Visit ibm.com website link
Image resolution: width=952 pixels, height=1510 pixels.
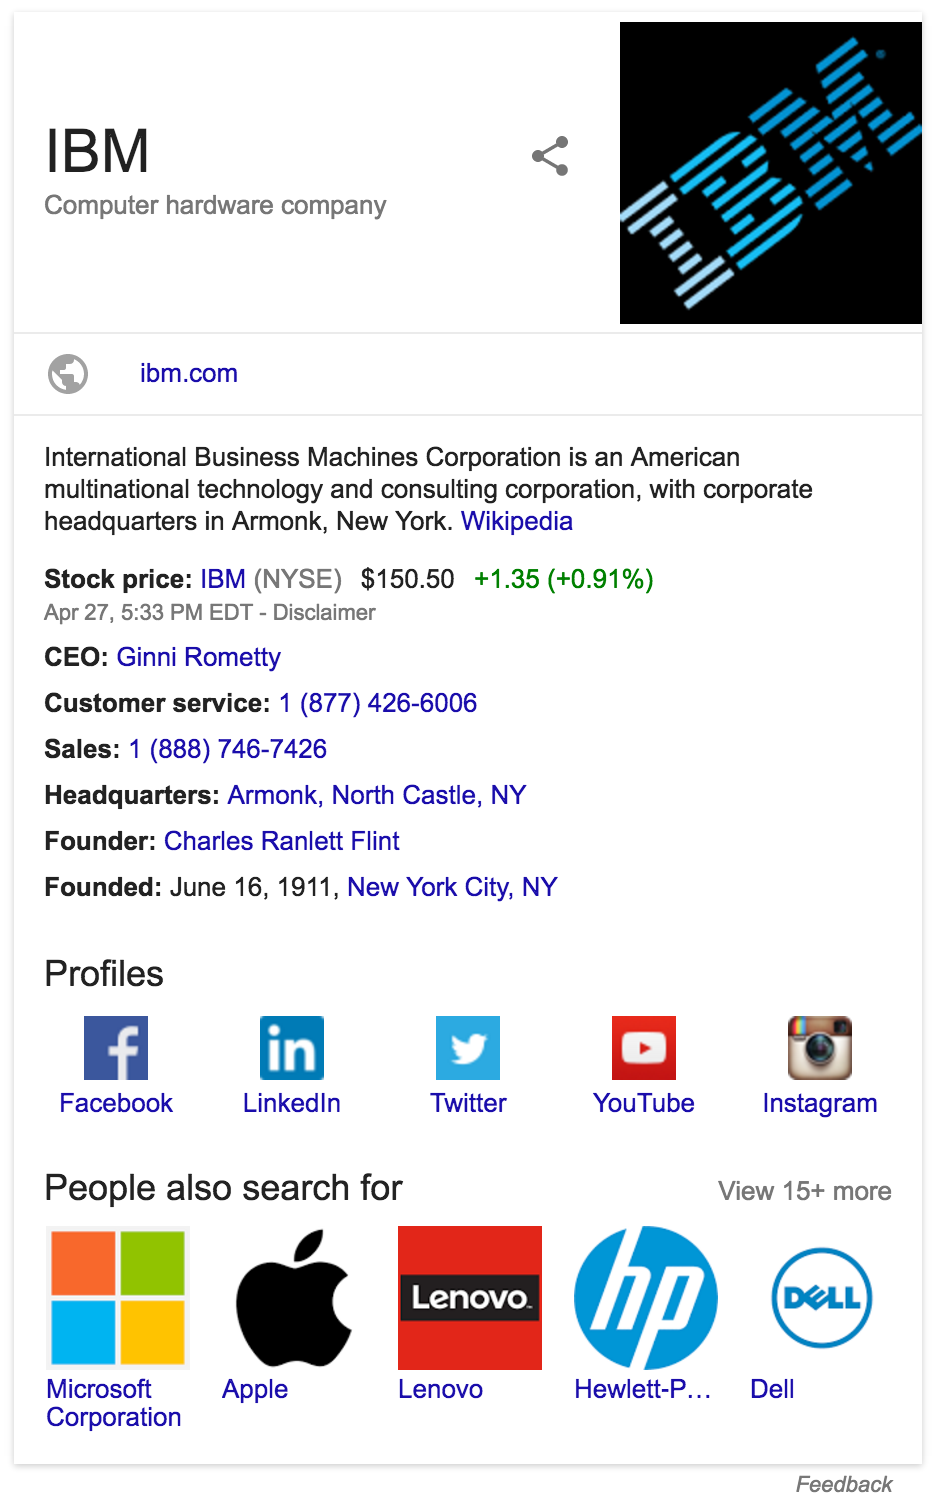click(x=189, y=373)
